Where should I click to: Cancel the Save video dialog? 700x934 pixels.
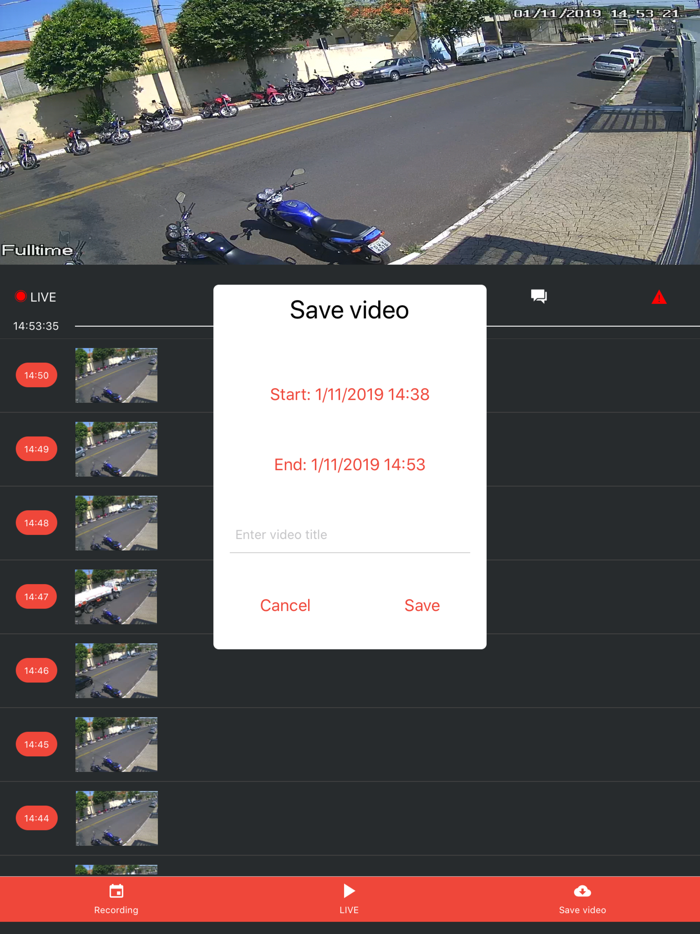click(x=285, y=605)
